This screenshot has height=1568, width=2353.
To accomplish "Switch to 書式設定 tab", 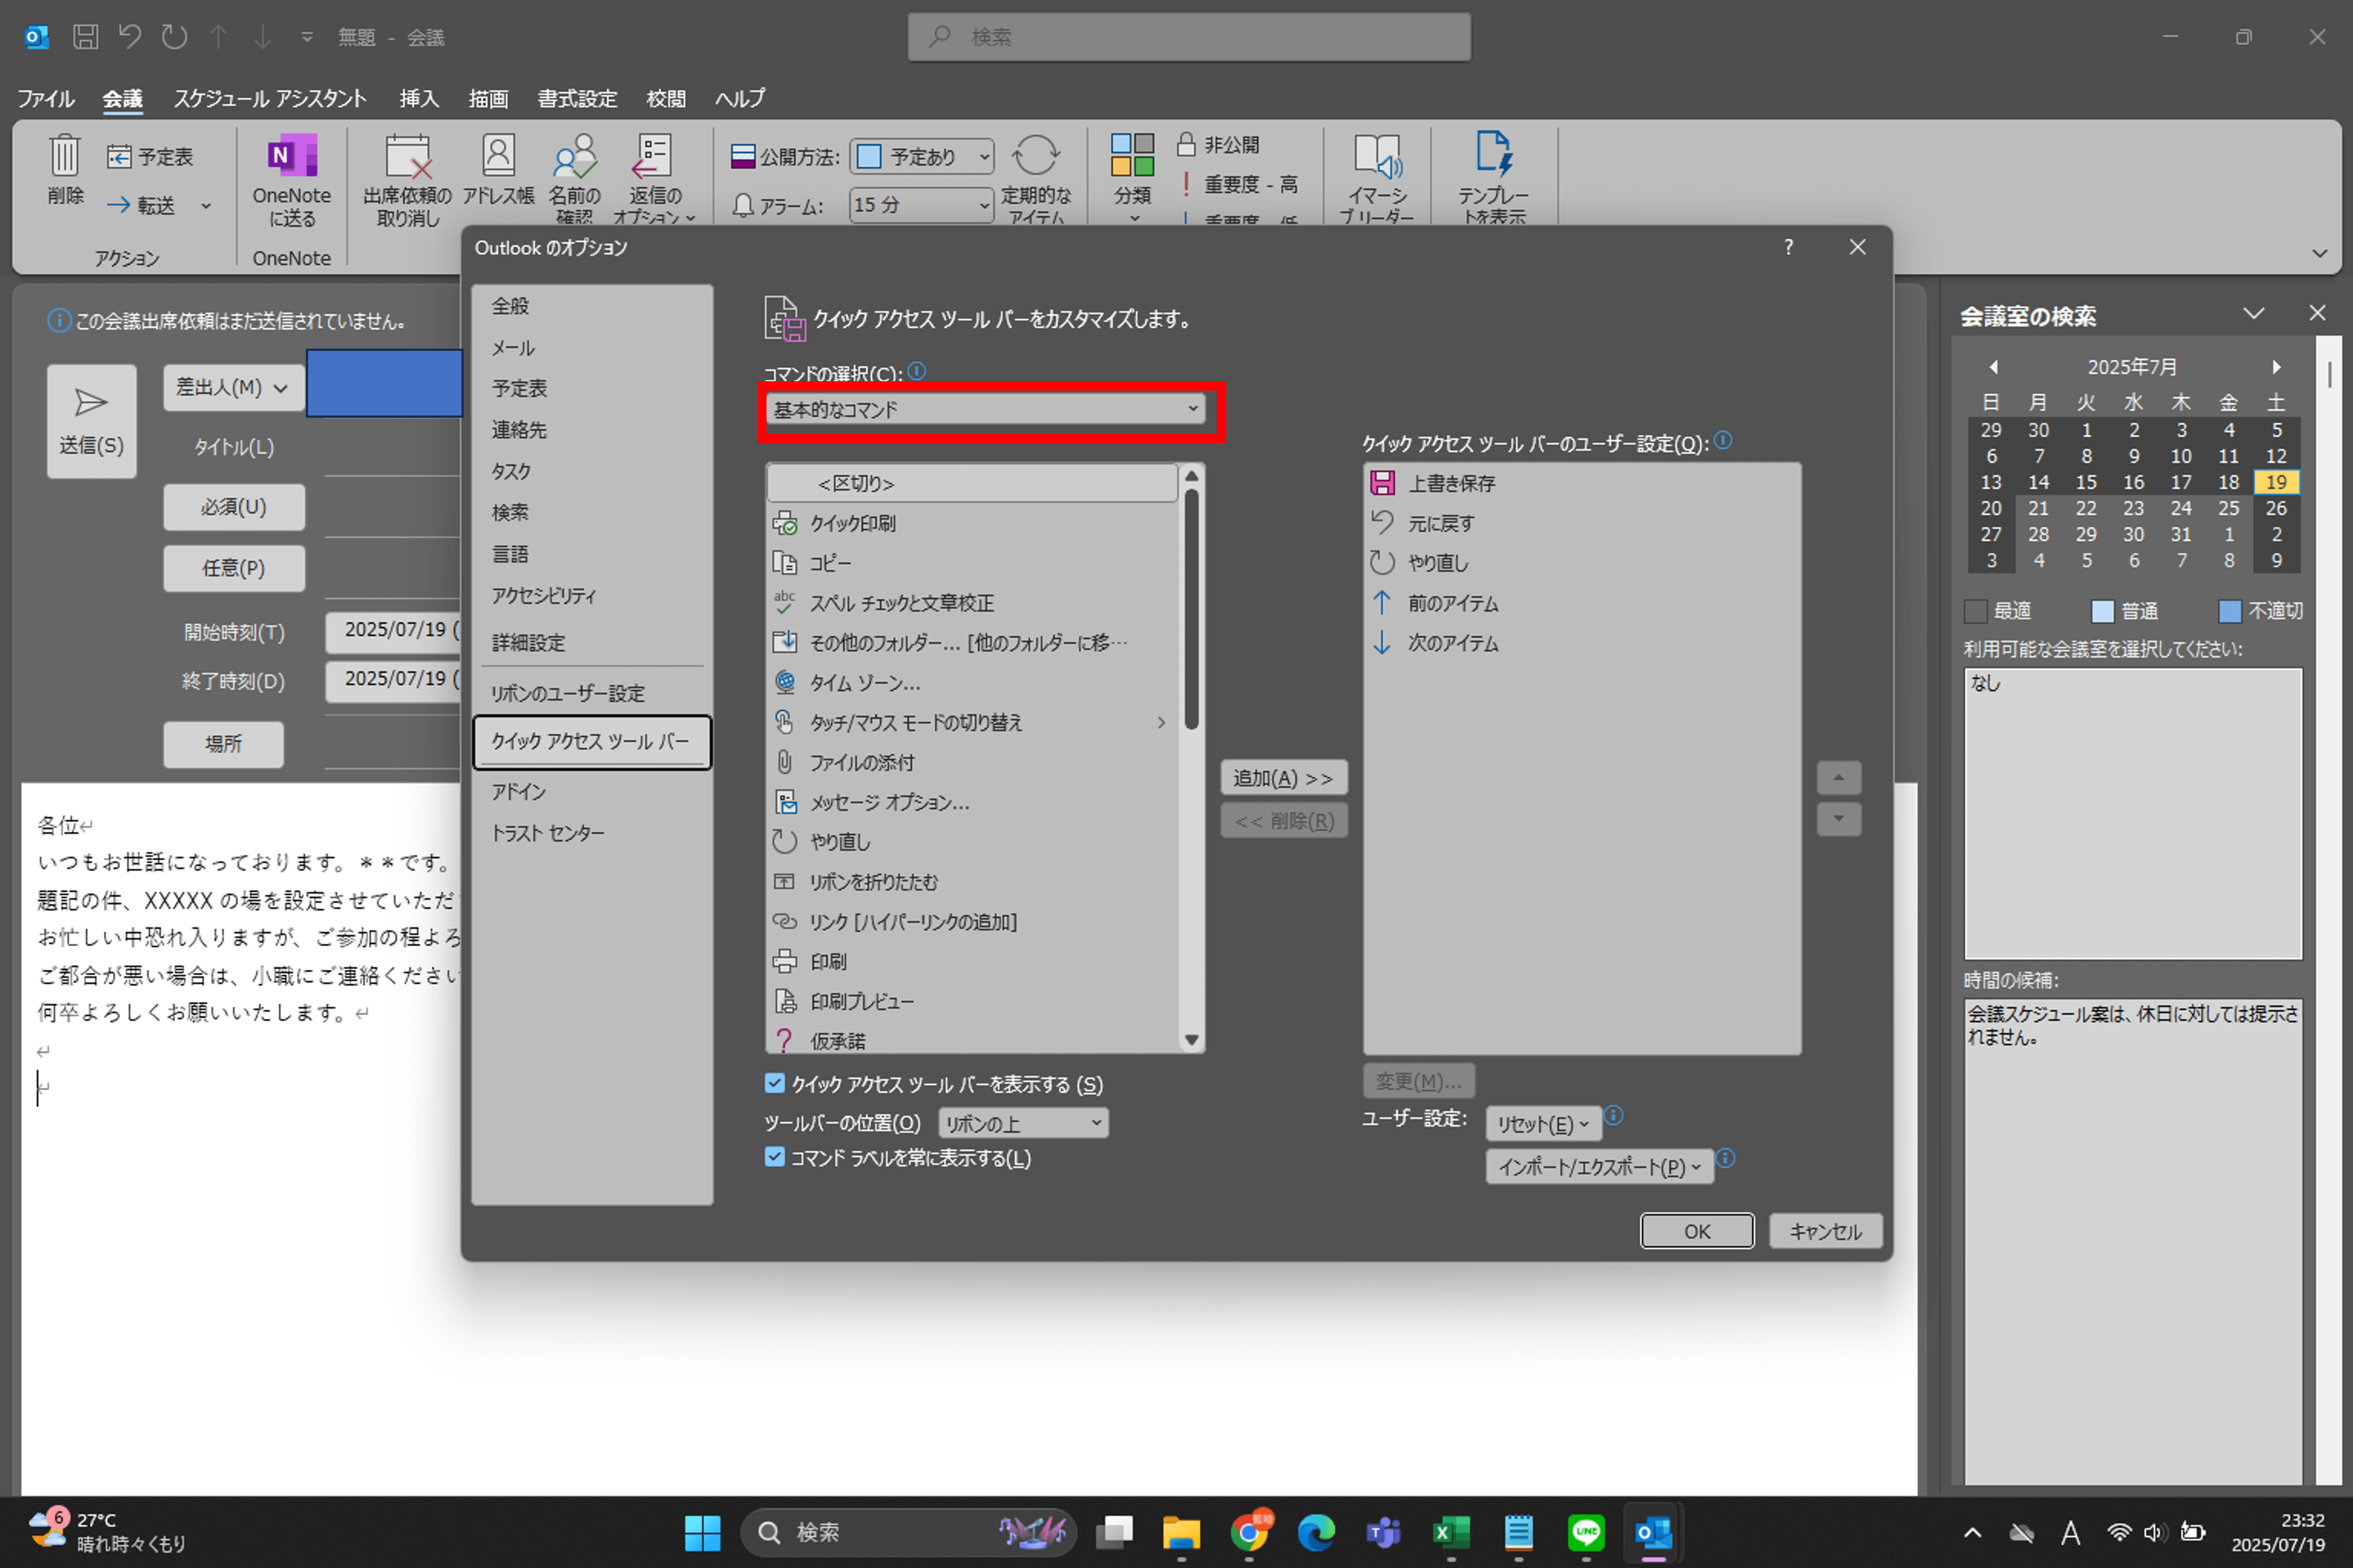I will tap(577, 98).
